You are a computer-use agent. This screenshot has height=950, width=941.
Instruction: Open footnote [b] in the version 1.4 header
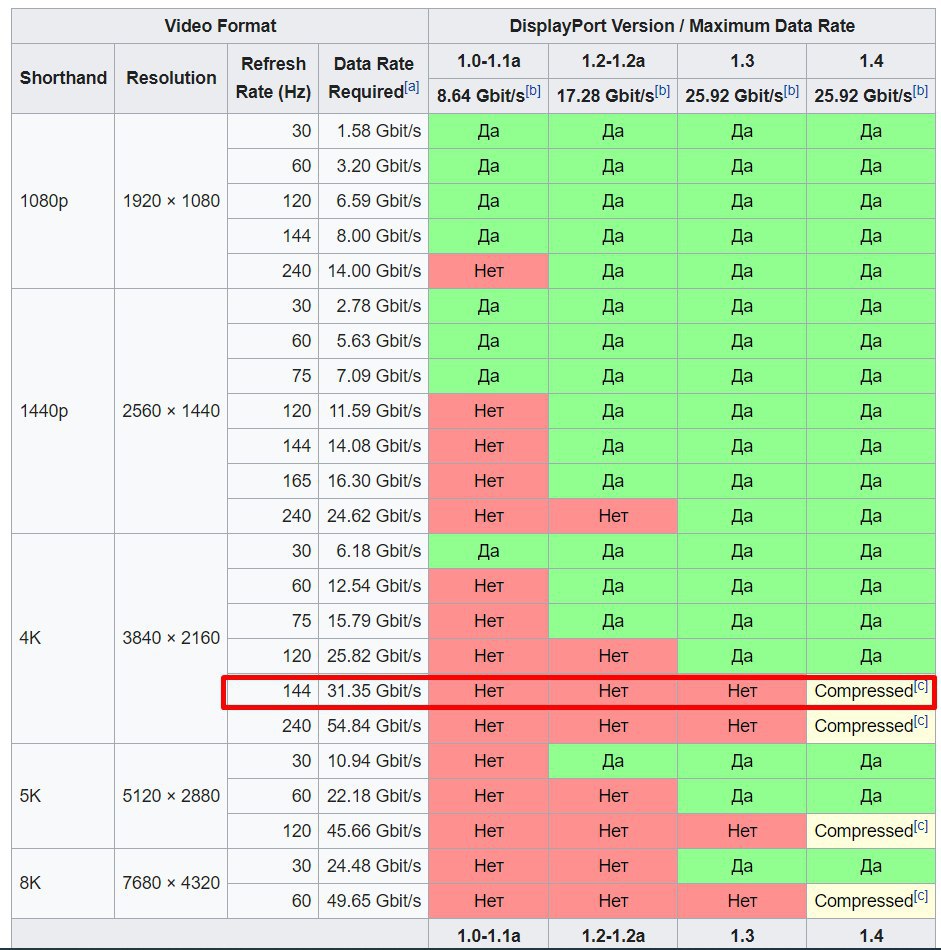click(x=920, y=90)
